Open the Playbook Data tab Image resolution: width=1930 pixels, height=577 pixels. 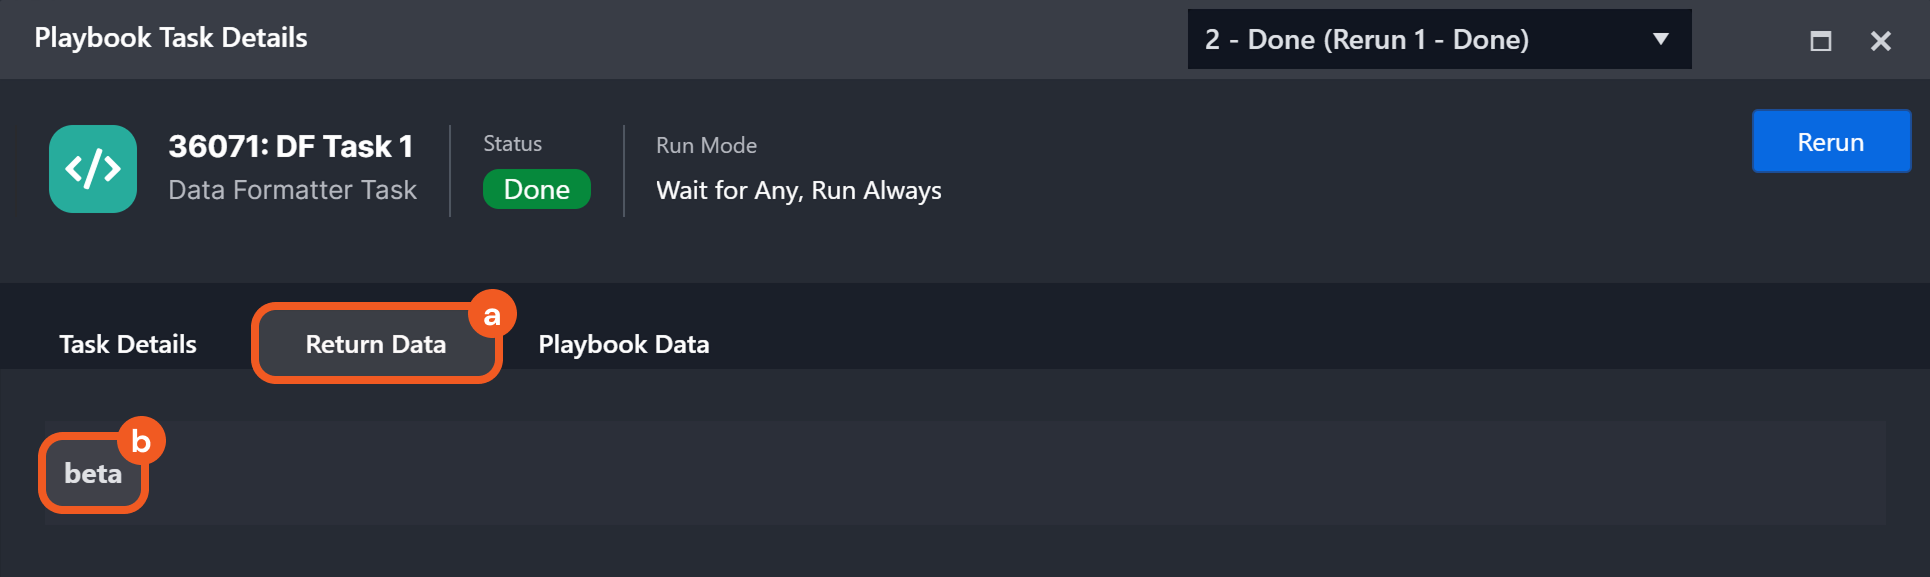pos(623,344)
